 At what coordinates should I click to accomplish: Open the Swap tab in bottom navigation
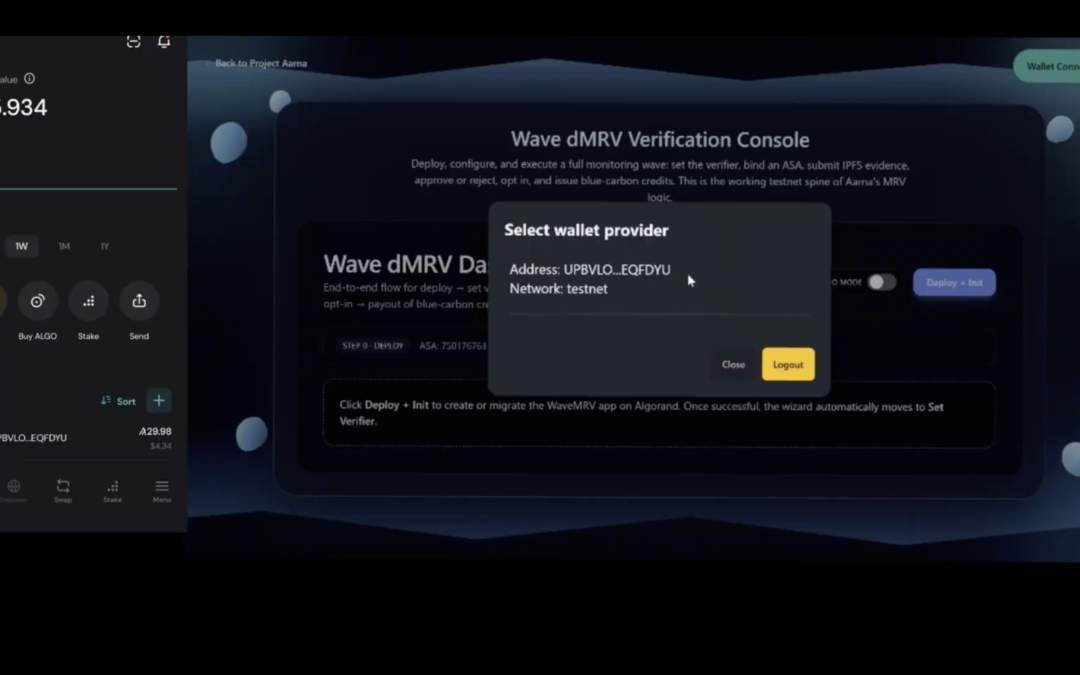[x=63, y=490]
